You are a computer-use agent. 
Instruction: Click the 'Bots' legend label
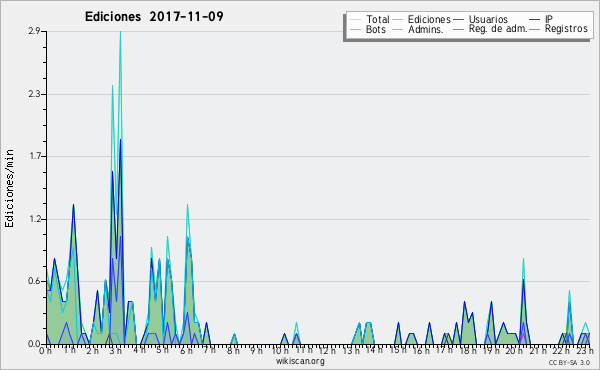click(x=375, y=29)
